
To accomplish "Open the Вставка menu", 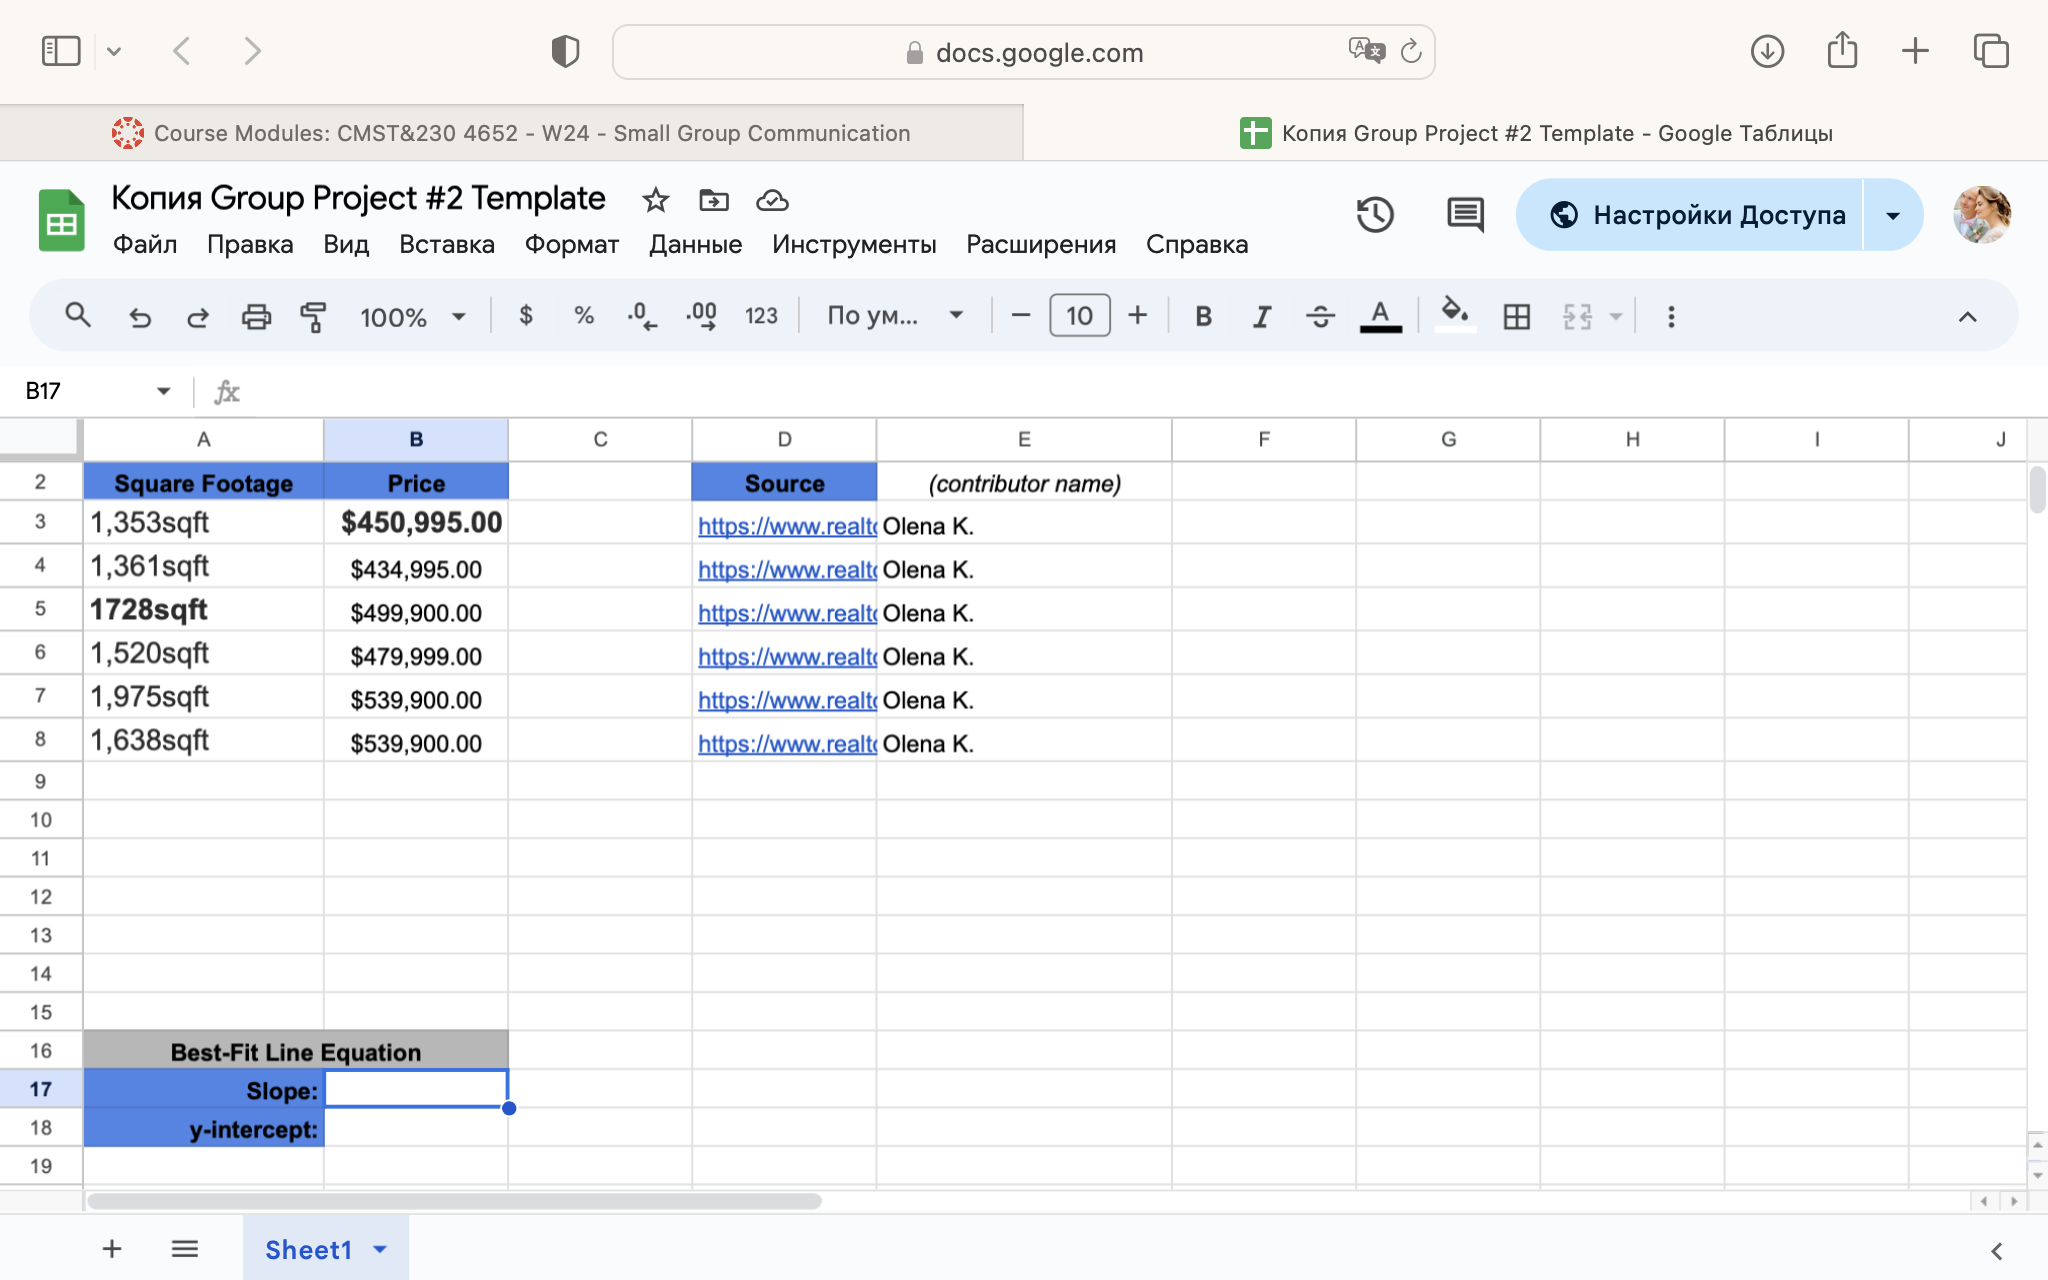I will 447,244.
